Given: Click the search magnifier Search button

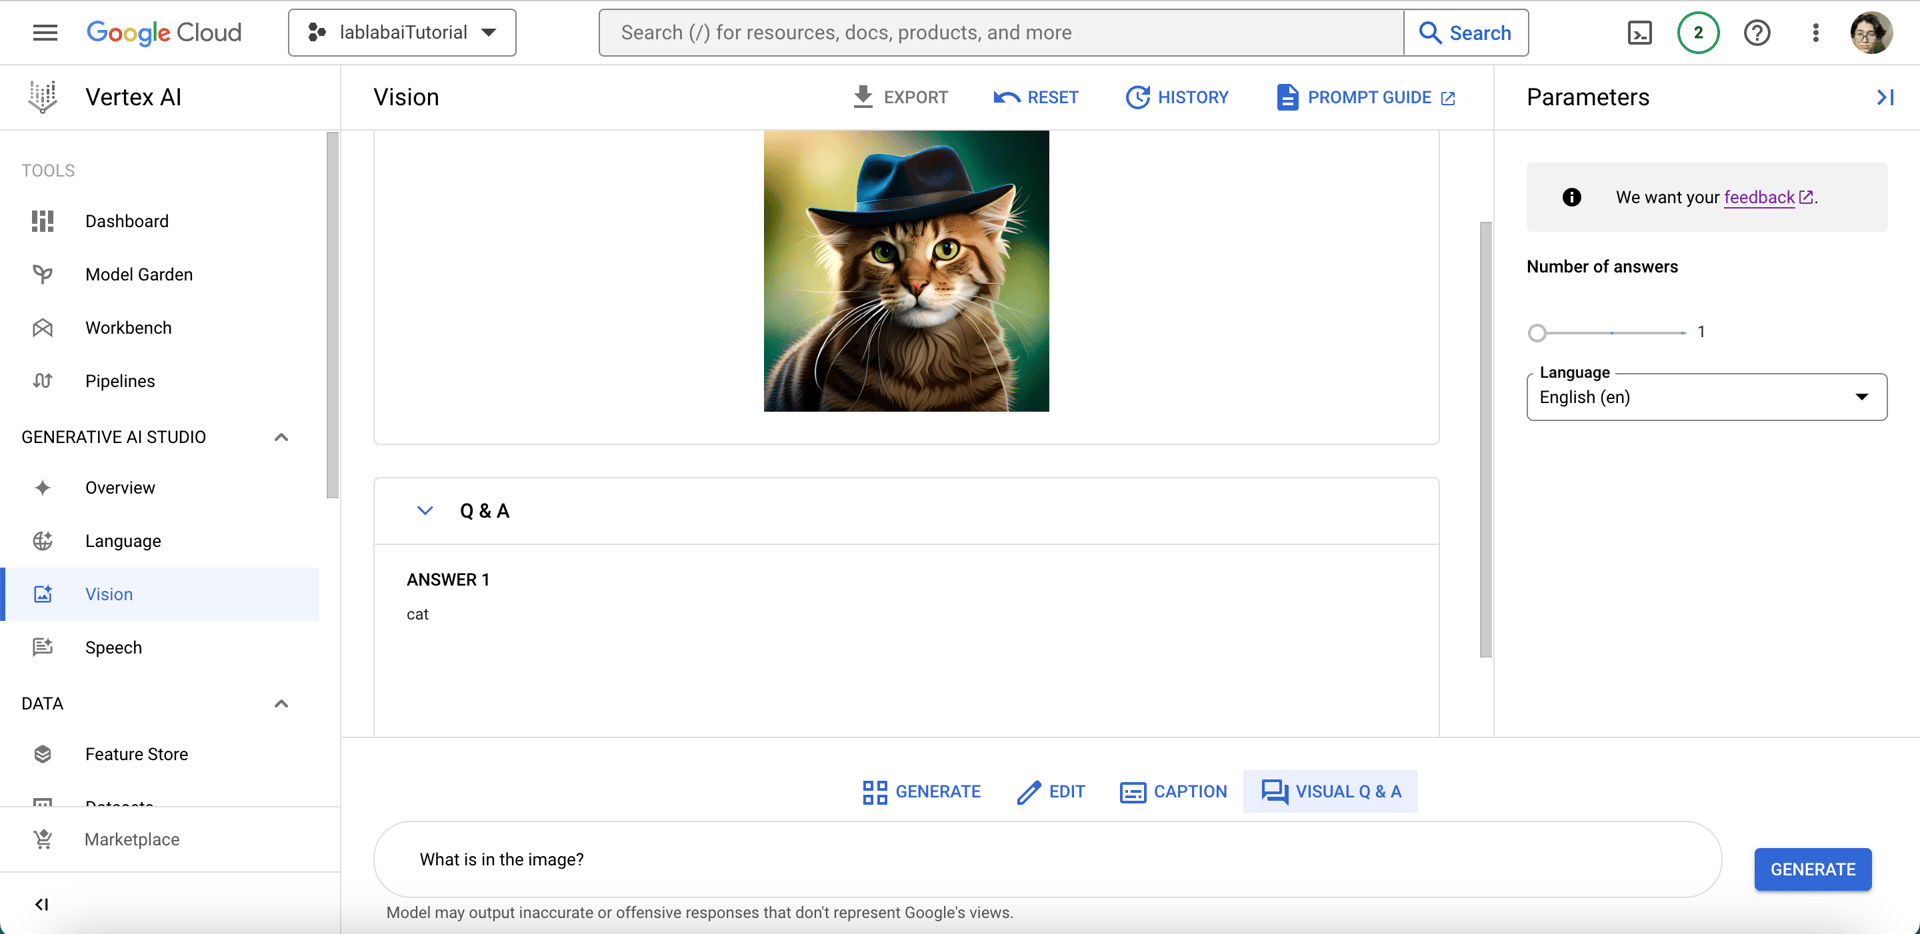Looking at the screenshot, I should [x=1466, y=33].
